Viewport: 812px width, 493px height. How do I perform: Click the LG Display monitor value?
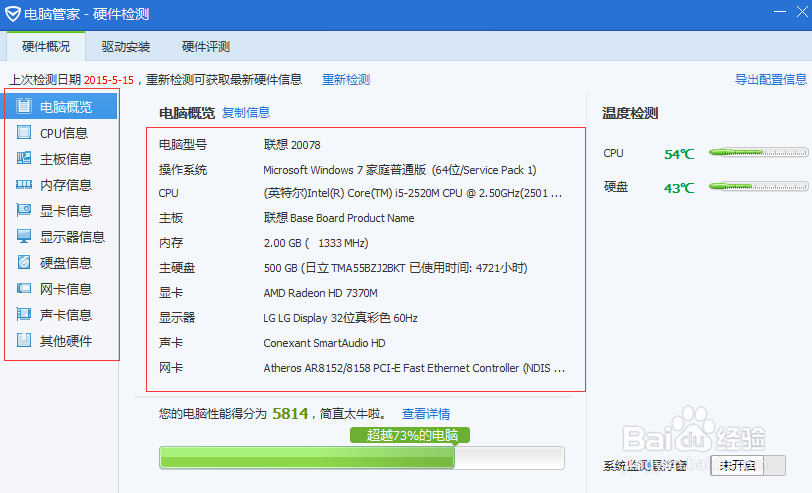click(340, 318)
